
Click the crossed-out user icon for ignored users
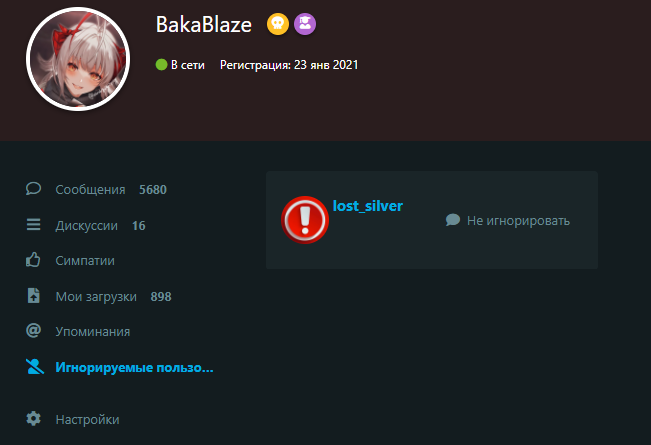point(34,367)
